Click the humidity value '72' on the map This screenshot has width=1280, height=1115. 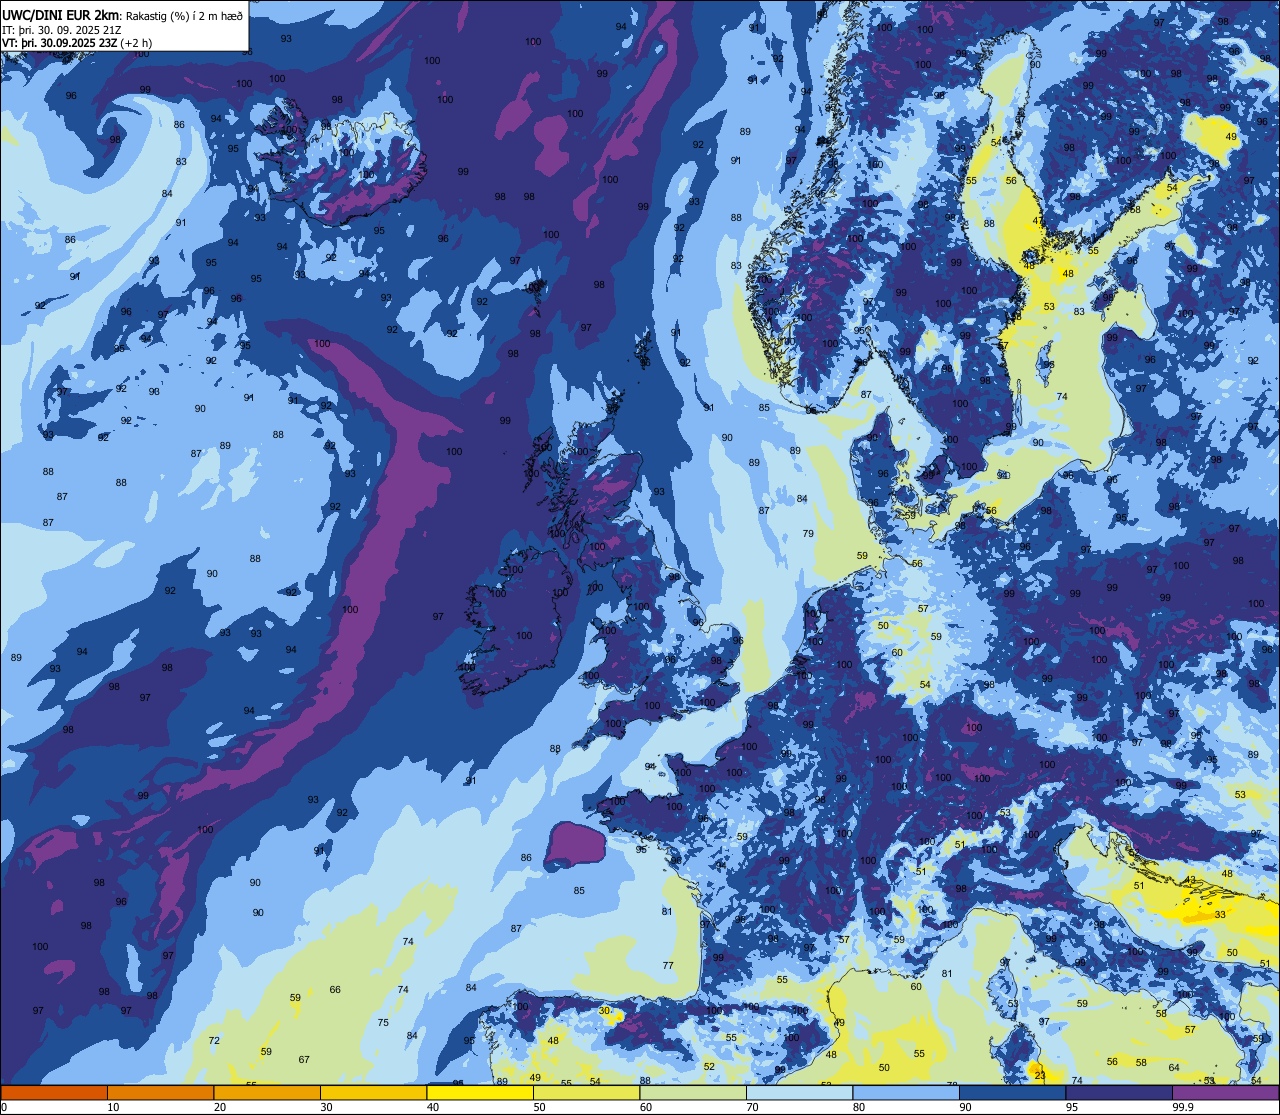pyautogui.click(x=214, y=1040)
